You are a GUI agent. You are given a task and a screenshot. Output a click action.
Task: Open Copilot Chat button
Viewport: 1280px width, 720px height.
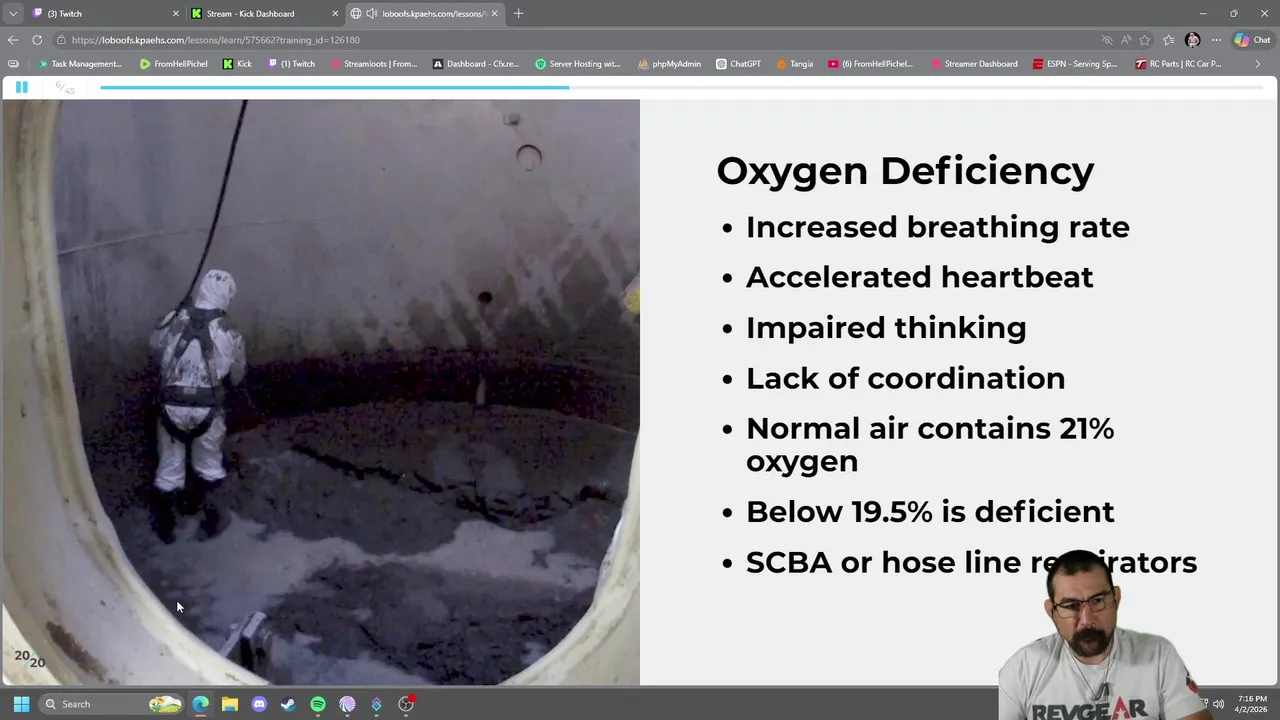click(x=1253, y=40)
